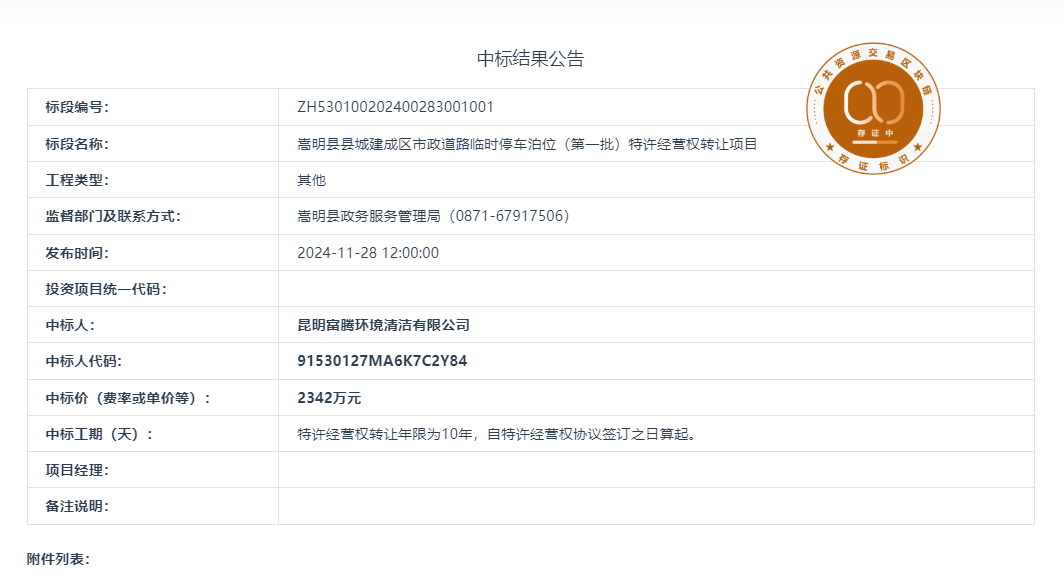The width and height of the screenshot is (1064, 588).
Task: Click the label 项目经理
Action: coord(77,470)
